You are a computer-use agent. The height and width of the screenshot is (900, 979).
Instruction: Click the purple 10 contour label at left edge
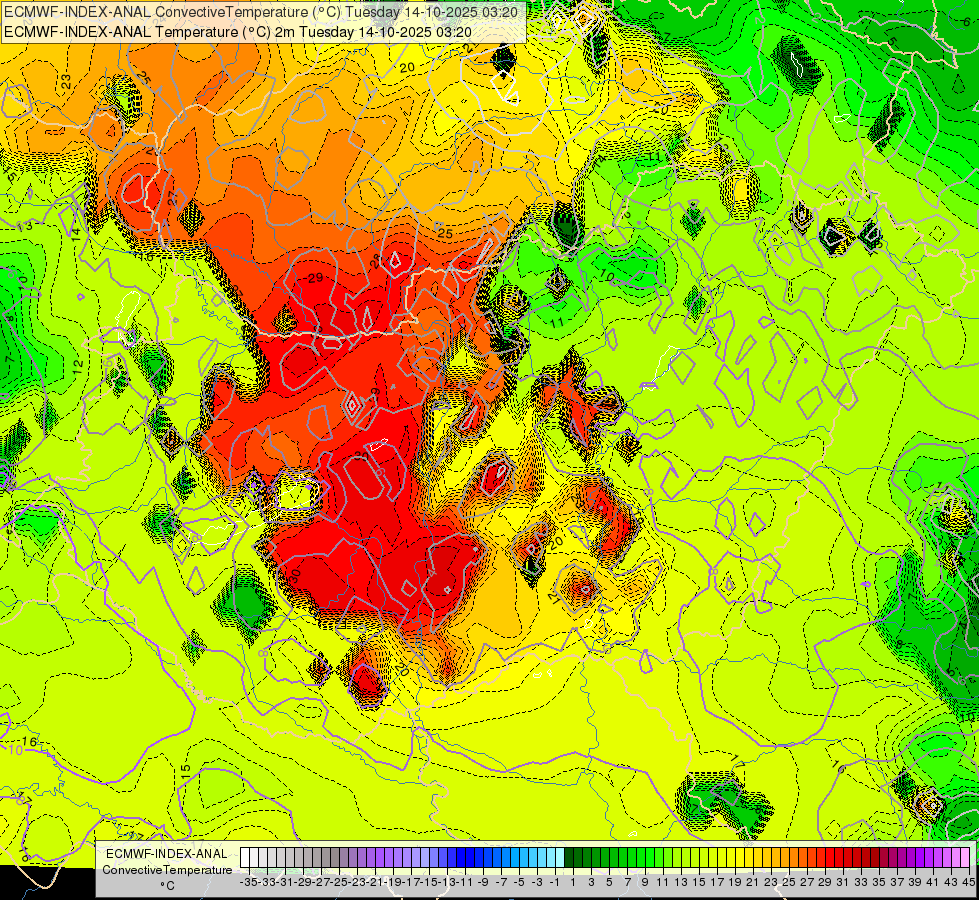click(x=15, y=749)
